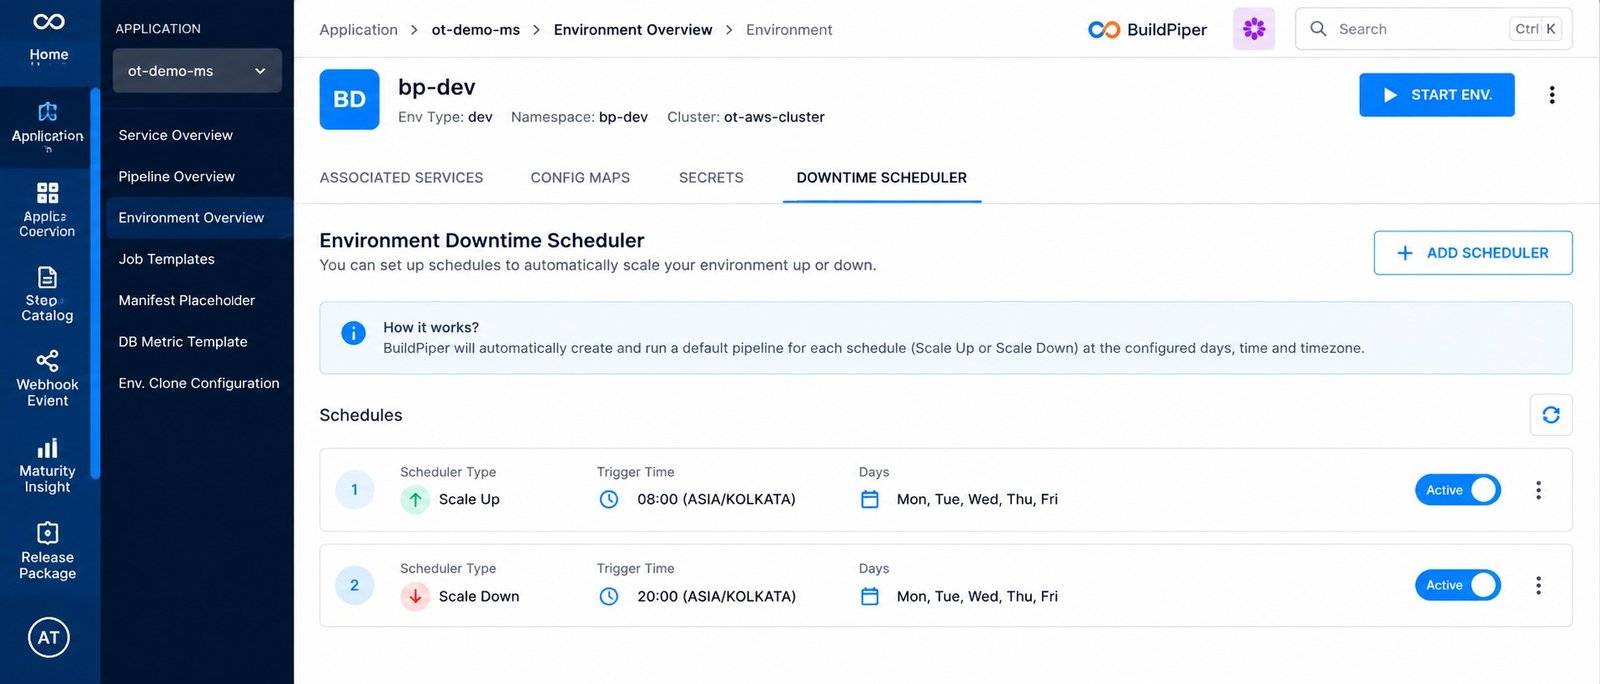The height and width of the screenshot is (684, 1600).
Task: Click the BD environment badge
Action: point(349,99)
